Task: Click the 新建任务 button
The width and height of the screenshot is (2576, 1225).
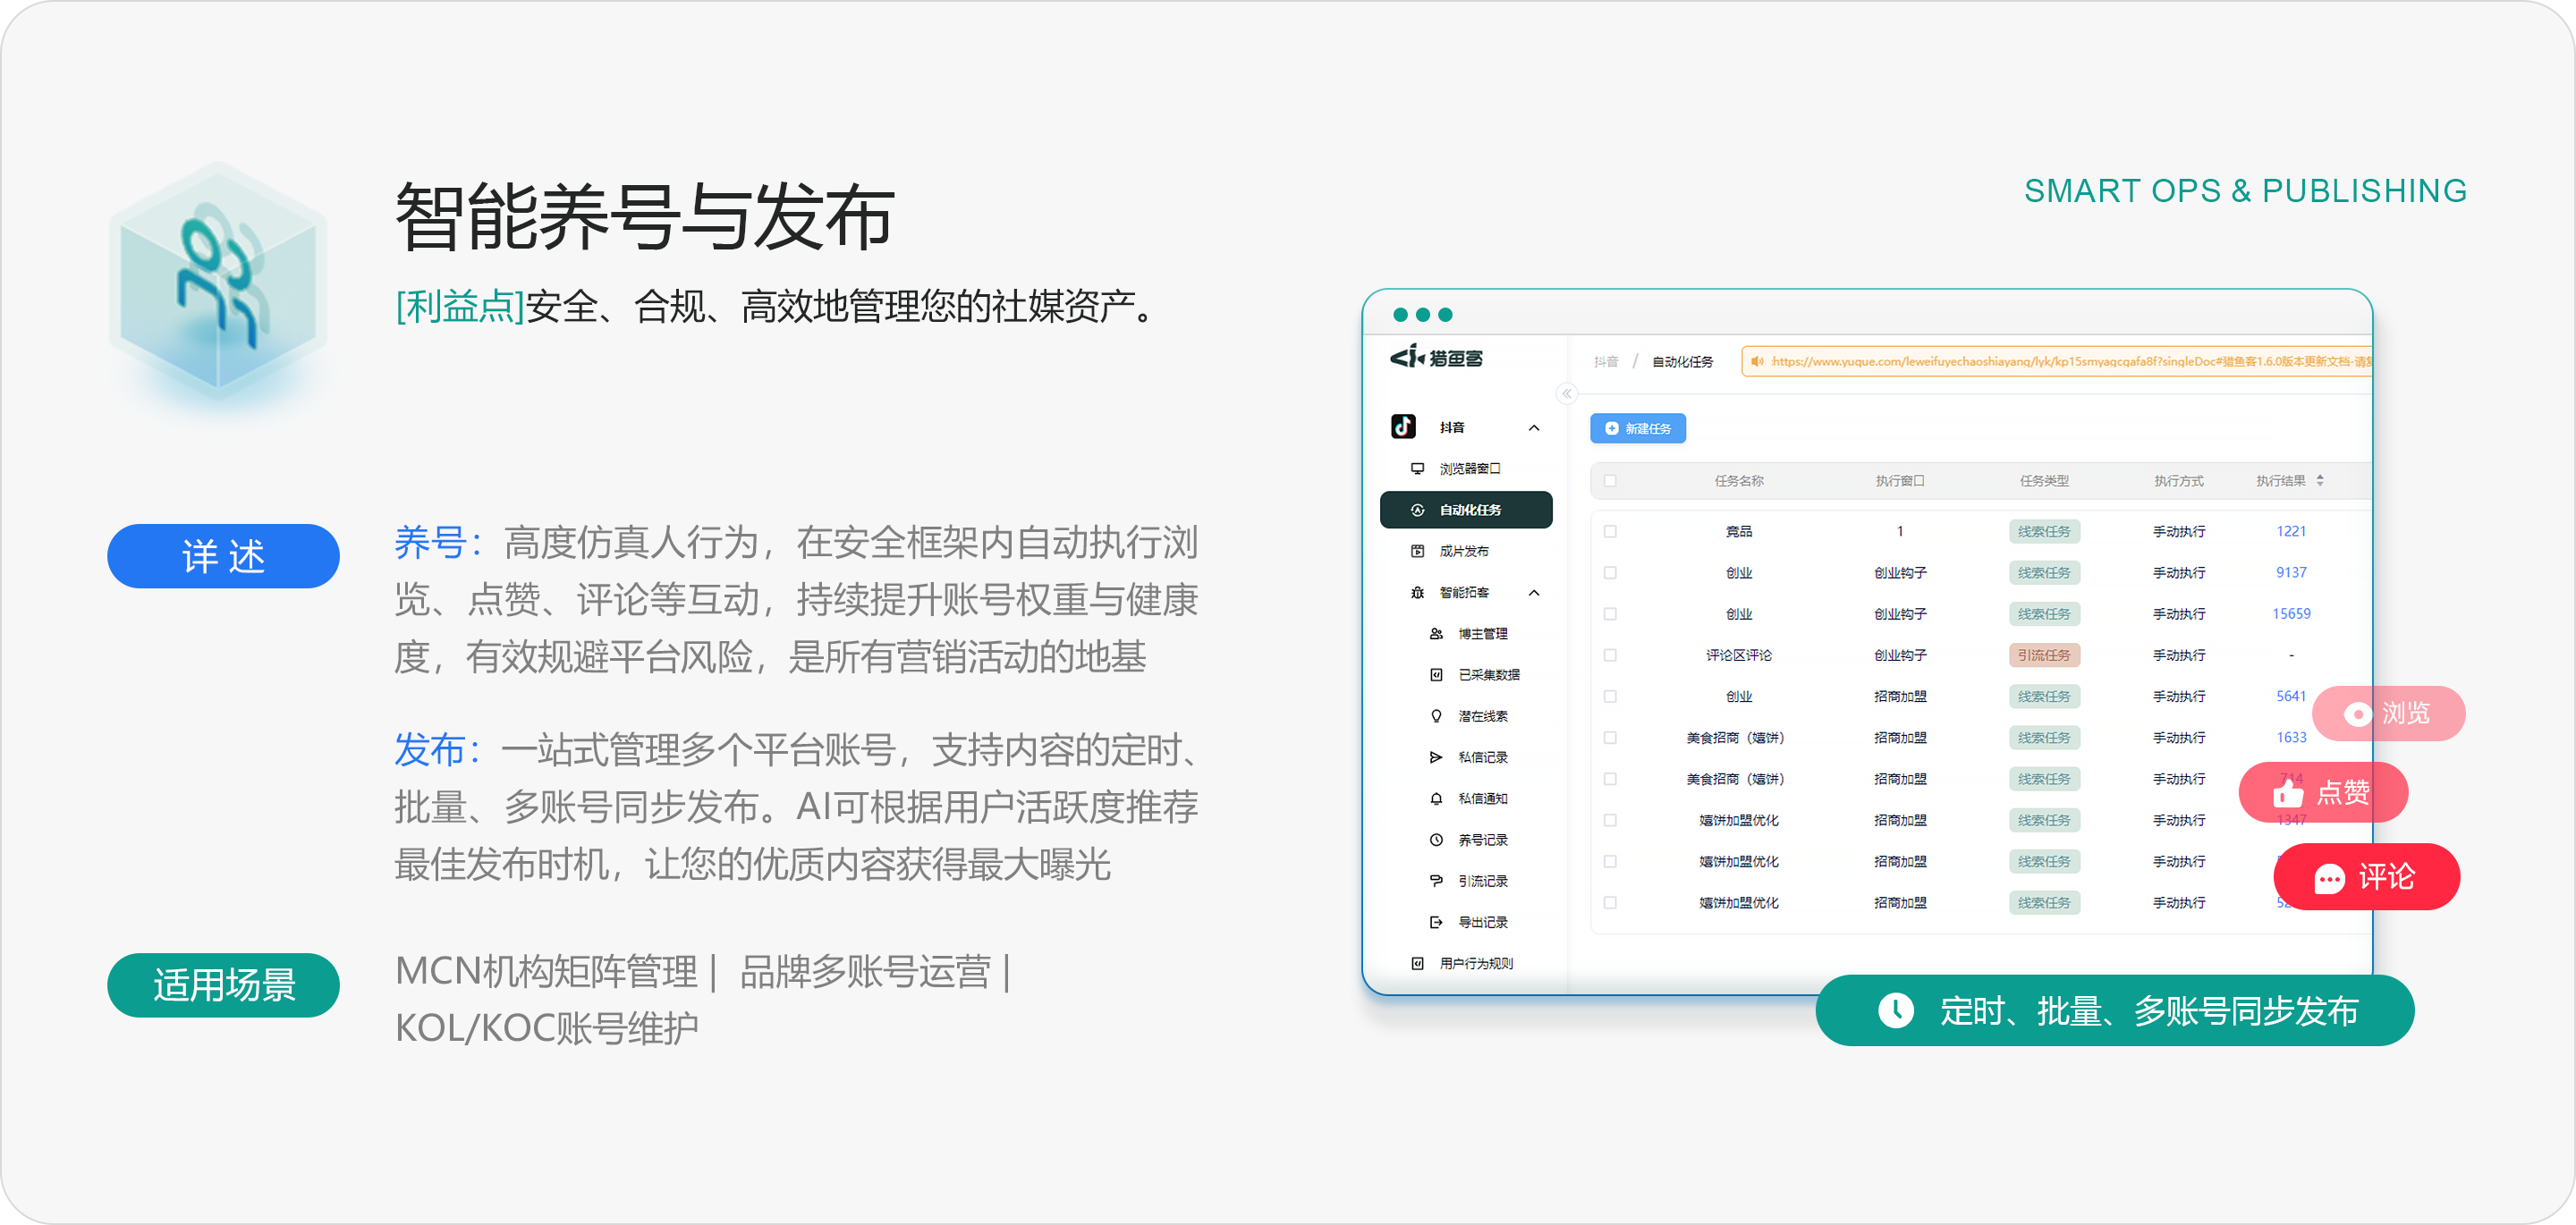Action: [1637, 429]
